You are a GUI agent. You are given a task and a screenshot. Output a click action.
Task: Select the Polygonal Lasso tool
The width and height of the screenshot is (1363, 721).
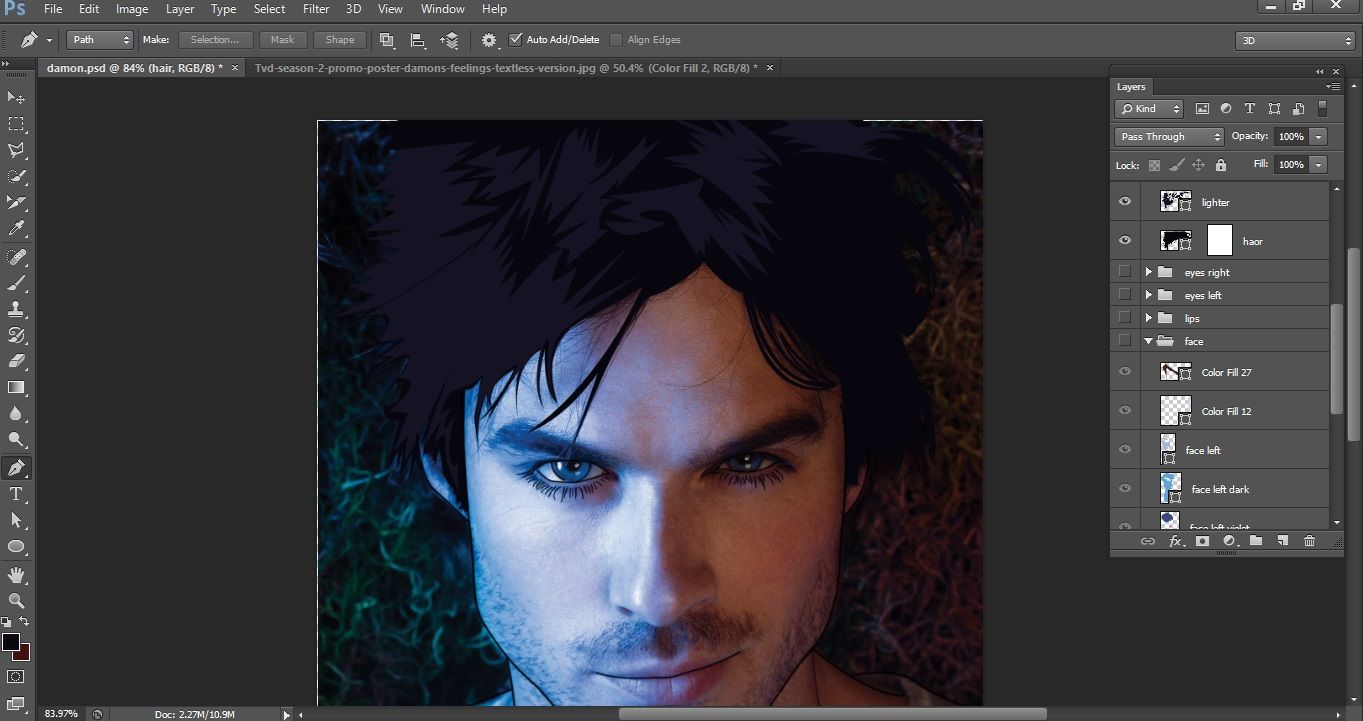click(16, 150)
